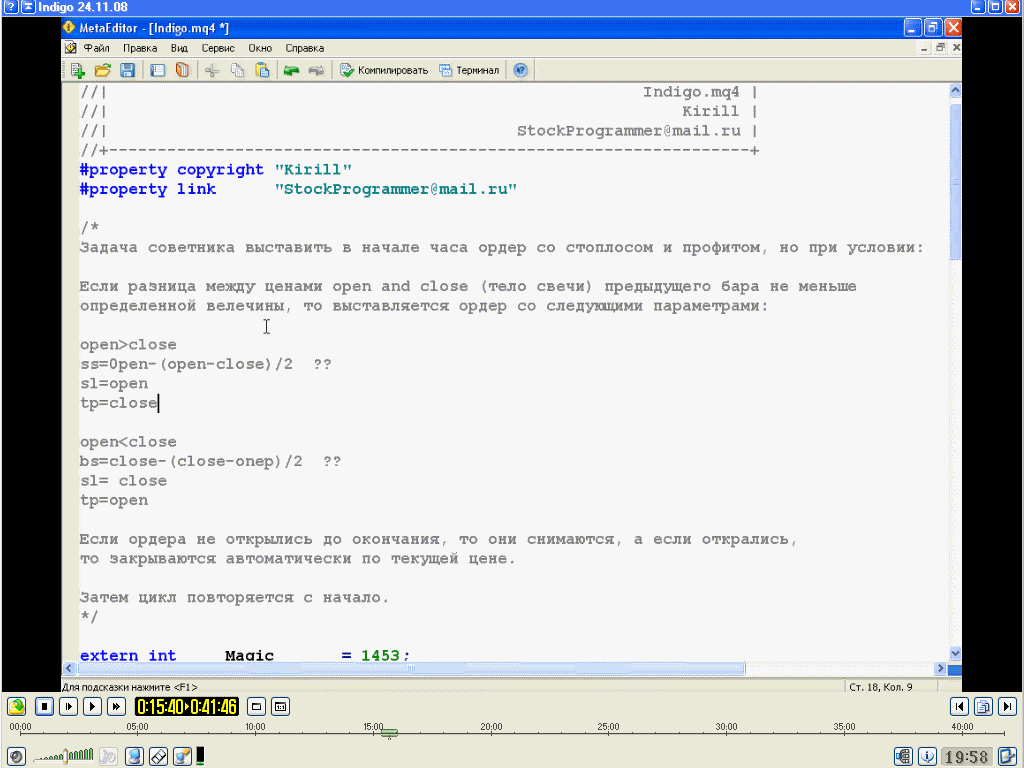Save the file with the floppy disk icon
Screen dimensions: 1024x768
pyautogui.click(x=127, y=70)
